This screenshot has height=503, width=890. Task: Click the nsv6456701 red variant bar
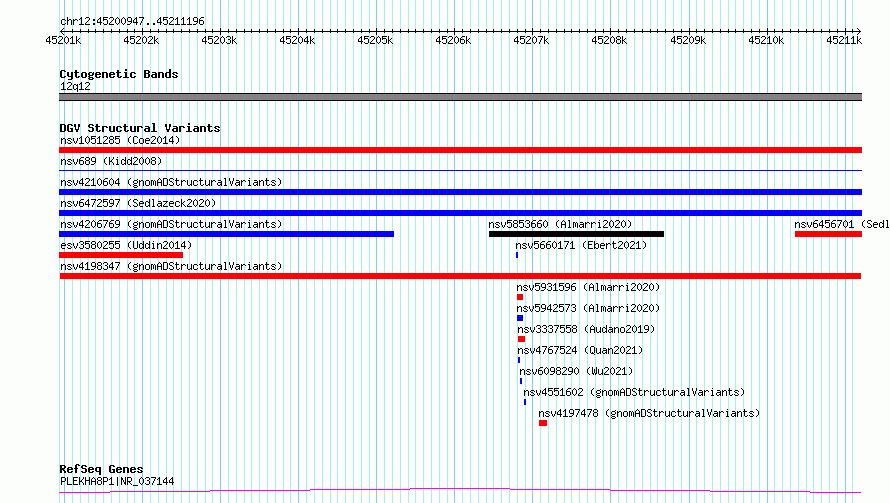[x=828, y=234]
